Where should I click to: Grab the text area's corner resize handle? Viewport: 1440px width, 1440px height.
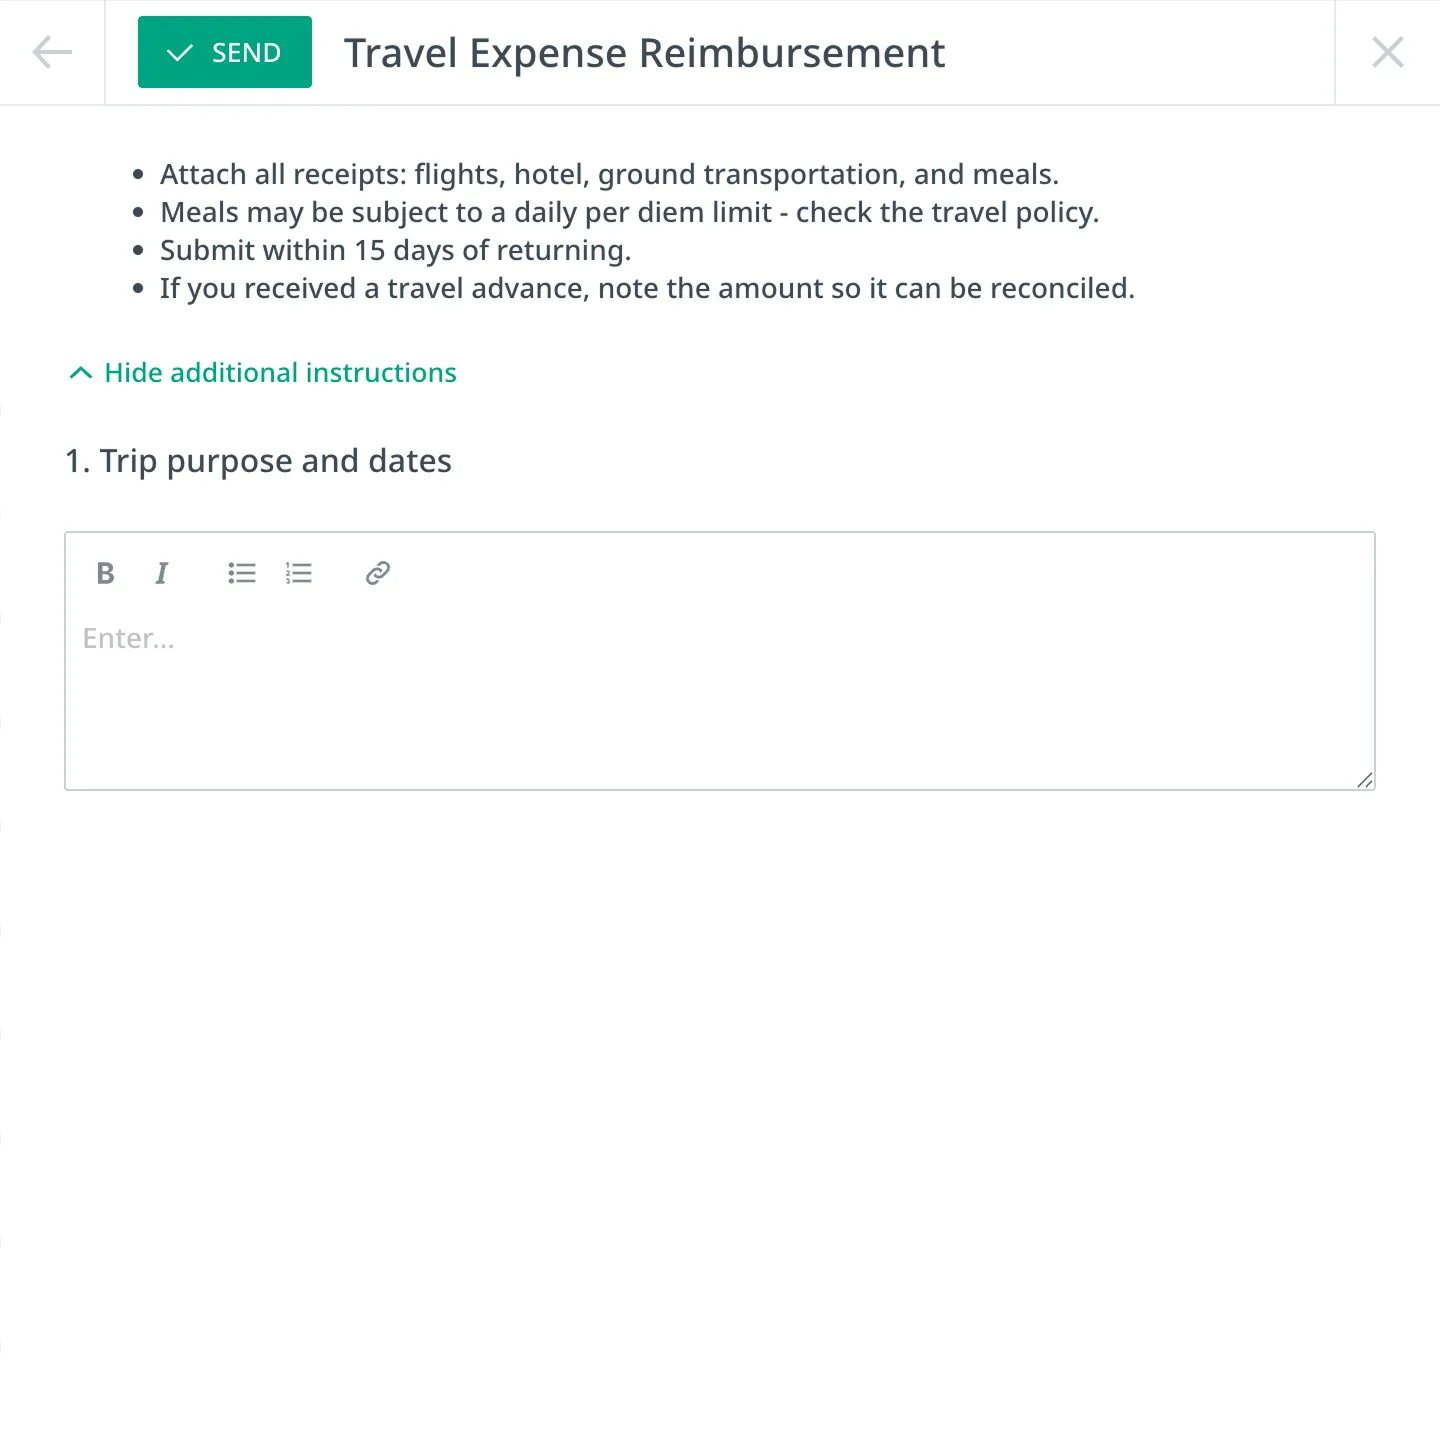click(x=1365, y=780)
